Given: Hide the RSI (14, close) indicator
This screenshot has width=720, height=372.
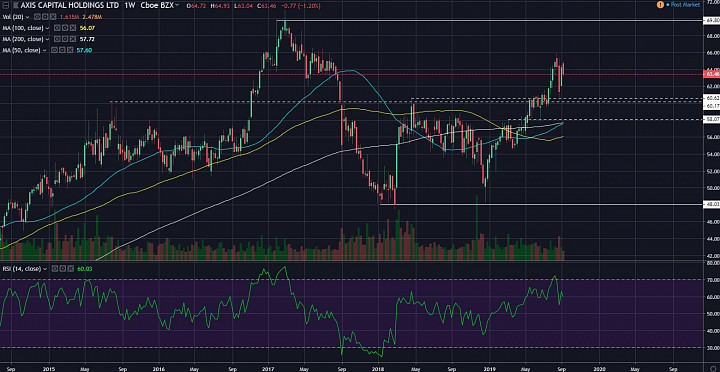Looking at the screenshot, I should 55,269.
